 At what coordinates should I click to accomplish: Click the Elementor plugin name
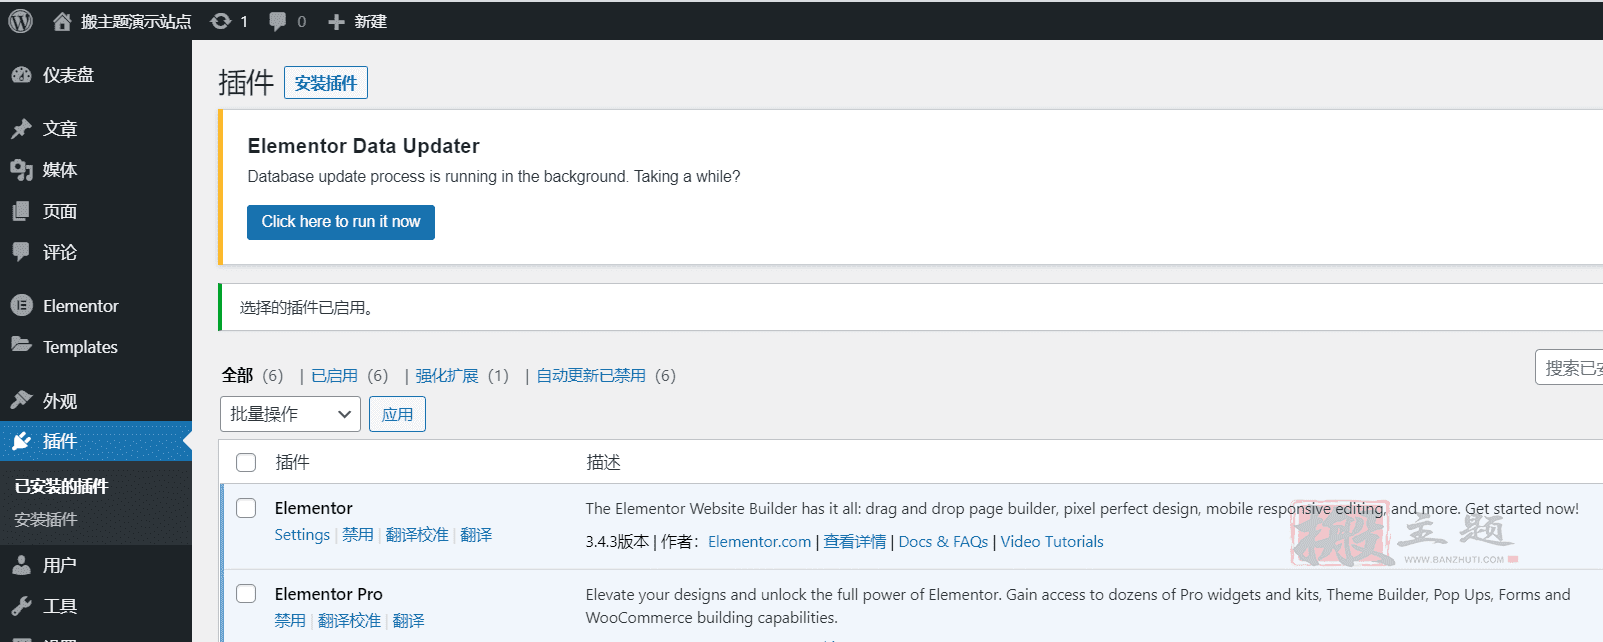coord(314,508)
